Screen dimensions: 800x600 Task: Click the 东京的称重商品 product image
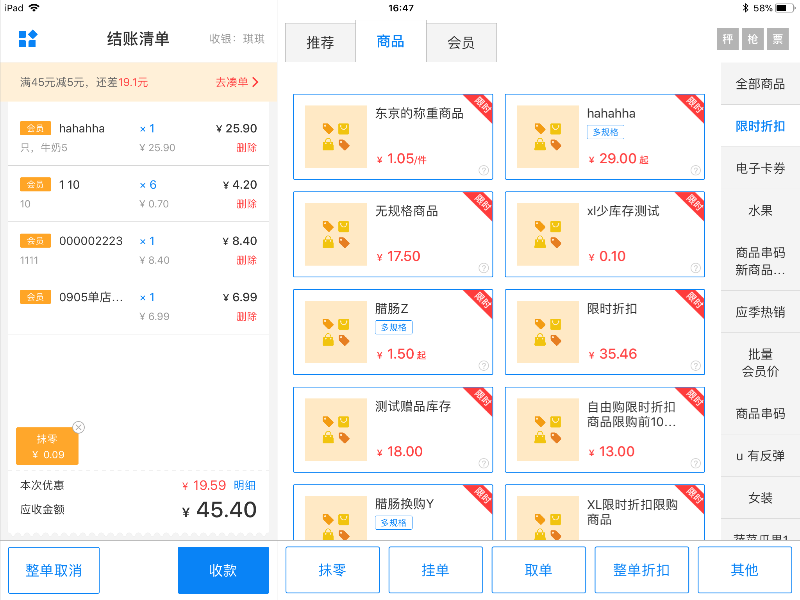[336, 137]
